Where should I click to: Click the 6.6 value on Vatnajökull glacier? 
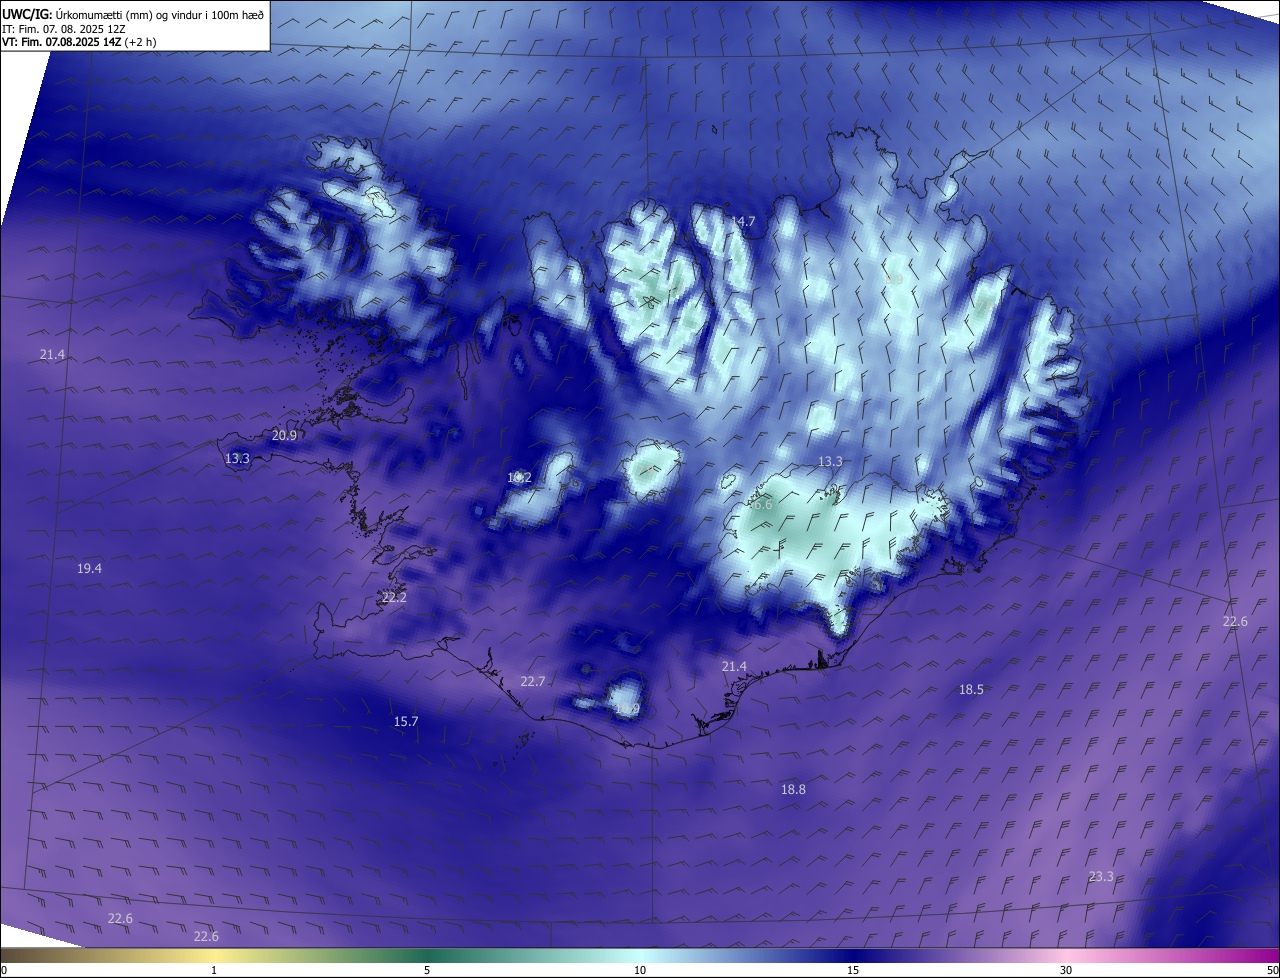tap(762, 505)
